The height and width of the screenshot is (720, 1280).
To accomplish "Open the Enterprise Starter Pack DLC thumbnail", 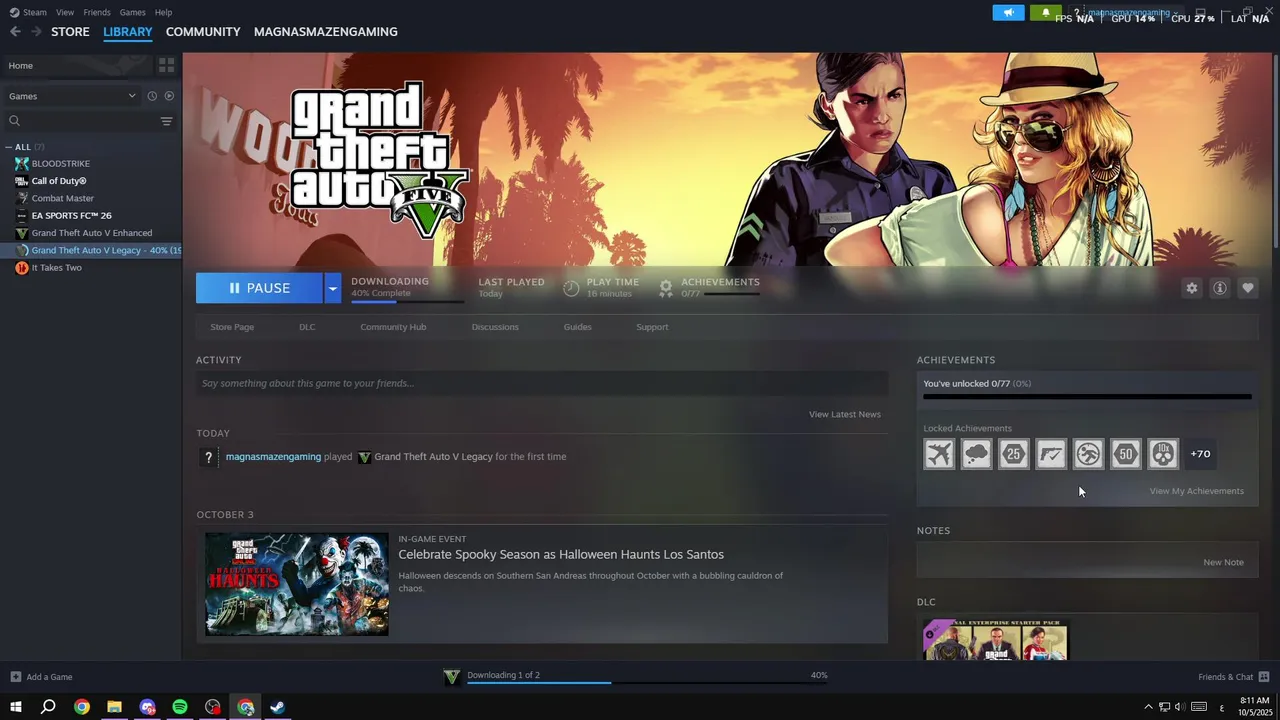I will (x=996, y=640).
